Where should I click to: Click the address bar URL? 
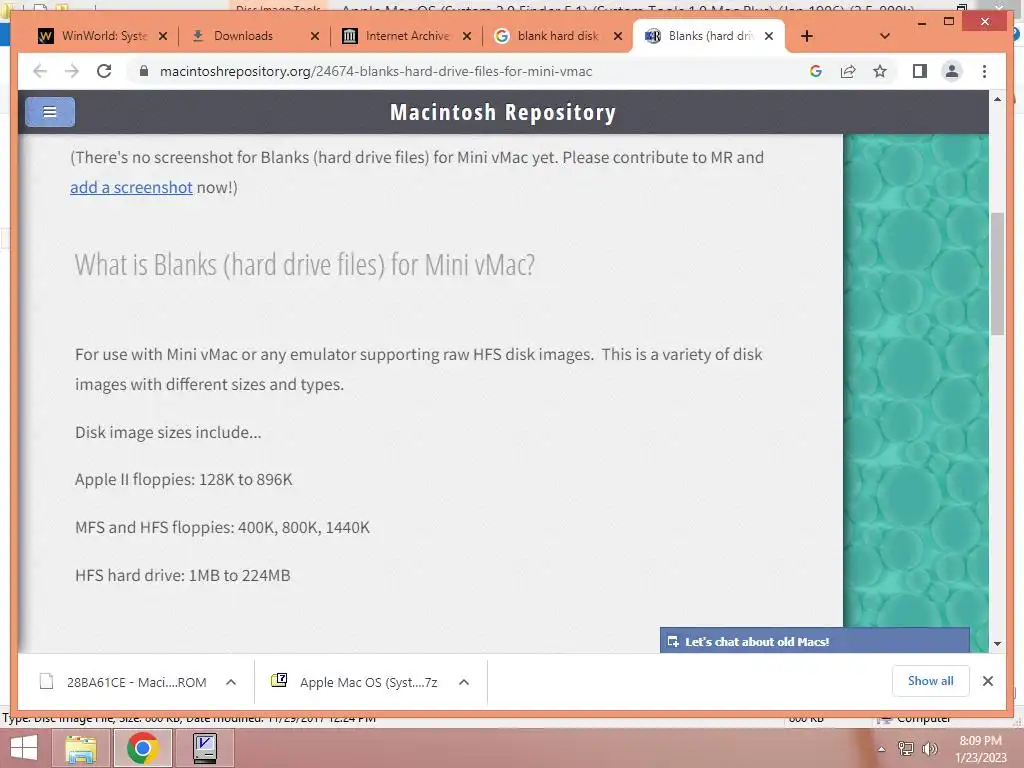[x=376, y=71]
